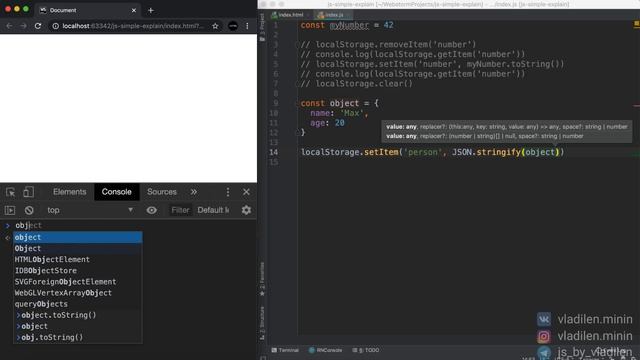This screenshot has height=360, width=640.
Task: Fold the object literal at line 9
Action: click(x=297, y=103)
